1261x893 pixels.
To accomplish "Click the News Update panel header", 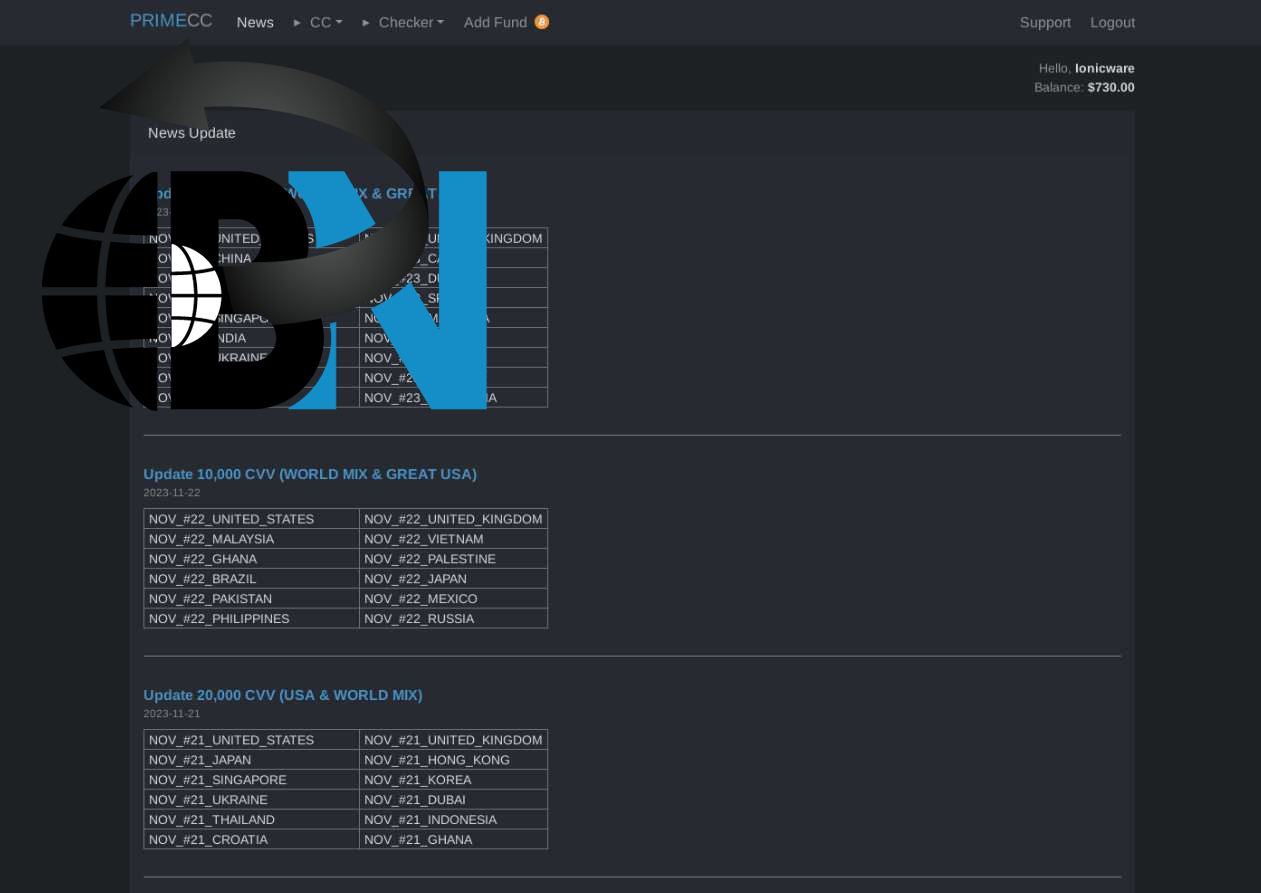I will click(192, 133).
